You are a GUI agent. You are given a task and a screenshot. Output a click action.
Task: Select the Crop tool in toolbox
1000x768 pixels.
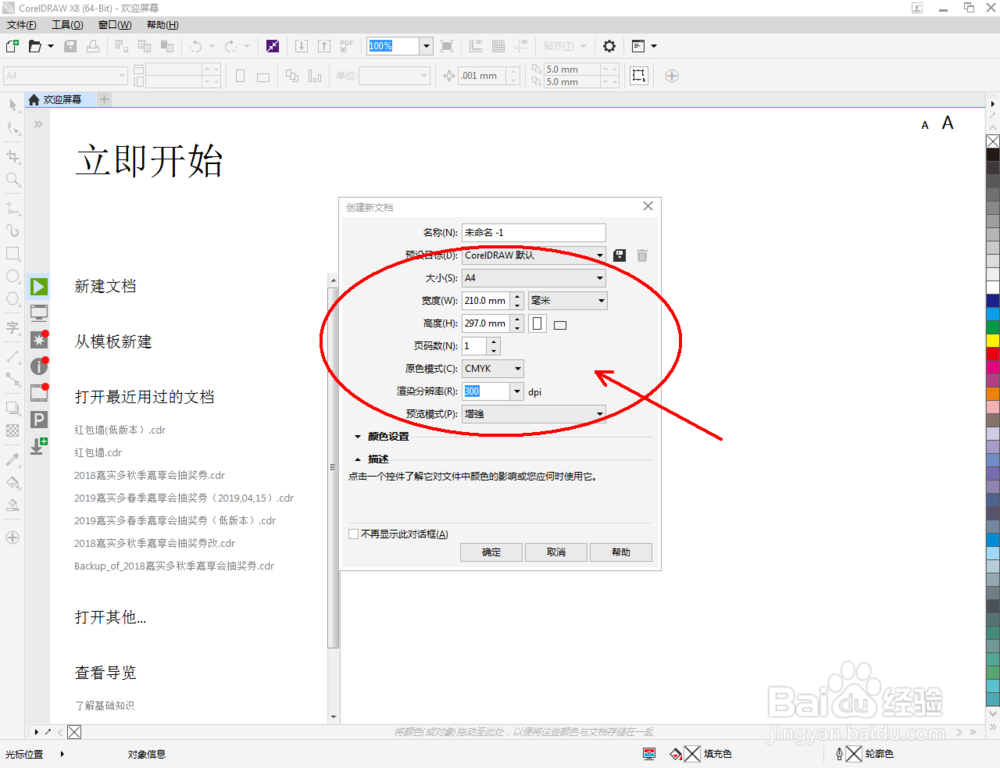[13, 156]
